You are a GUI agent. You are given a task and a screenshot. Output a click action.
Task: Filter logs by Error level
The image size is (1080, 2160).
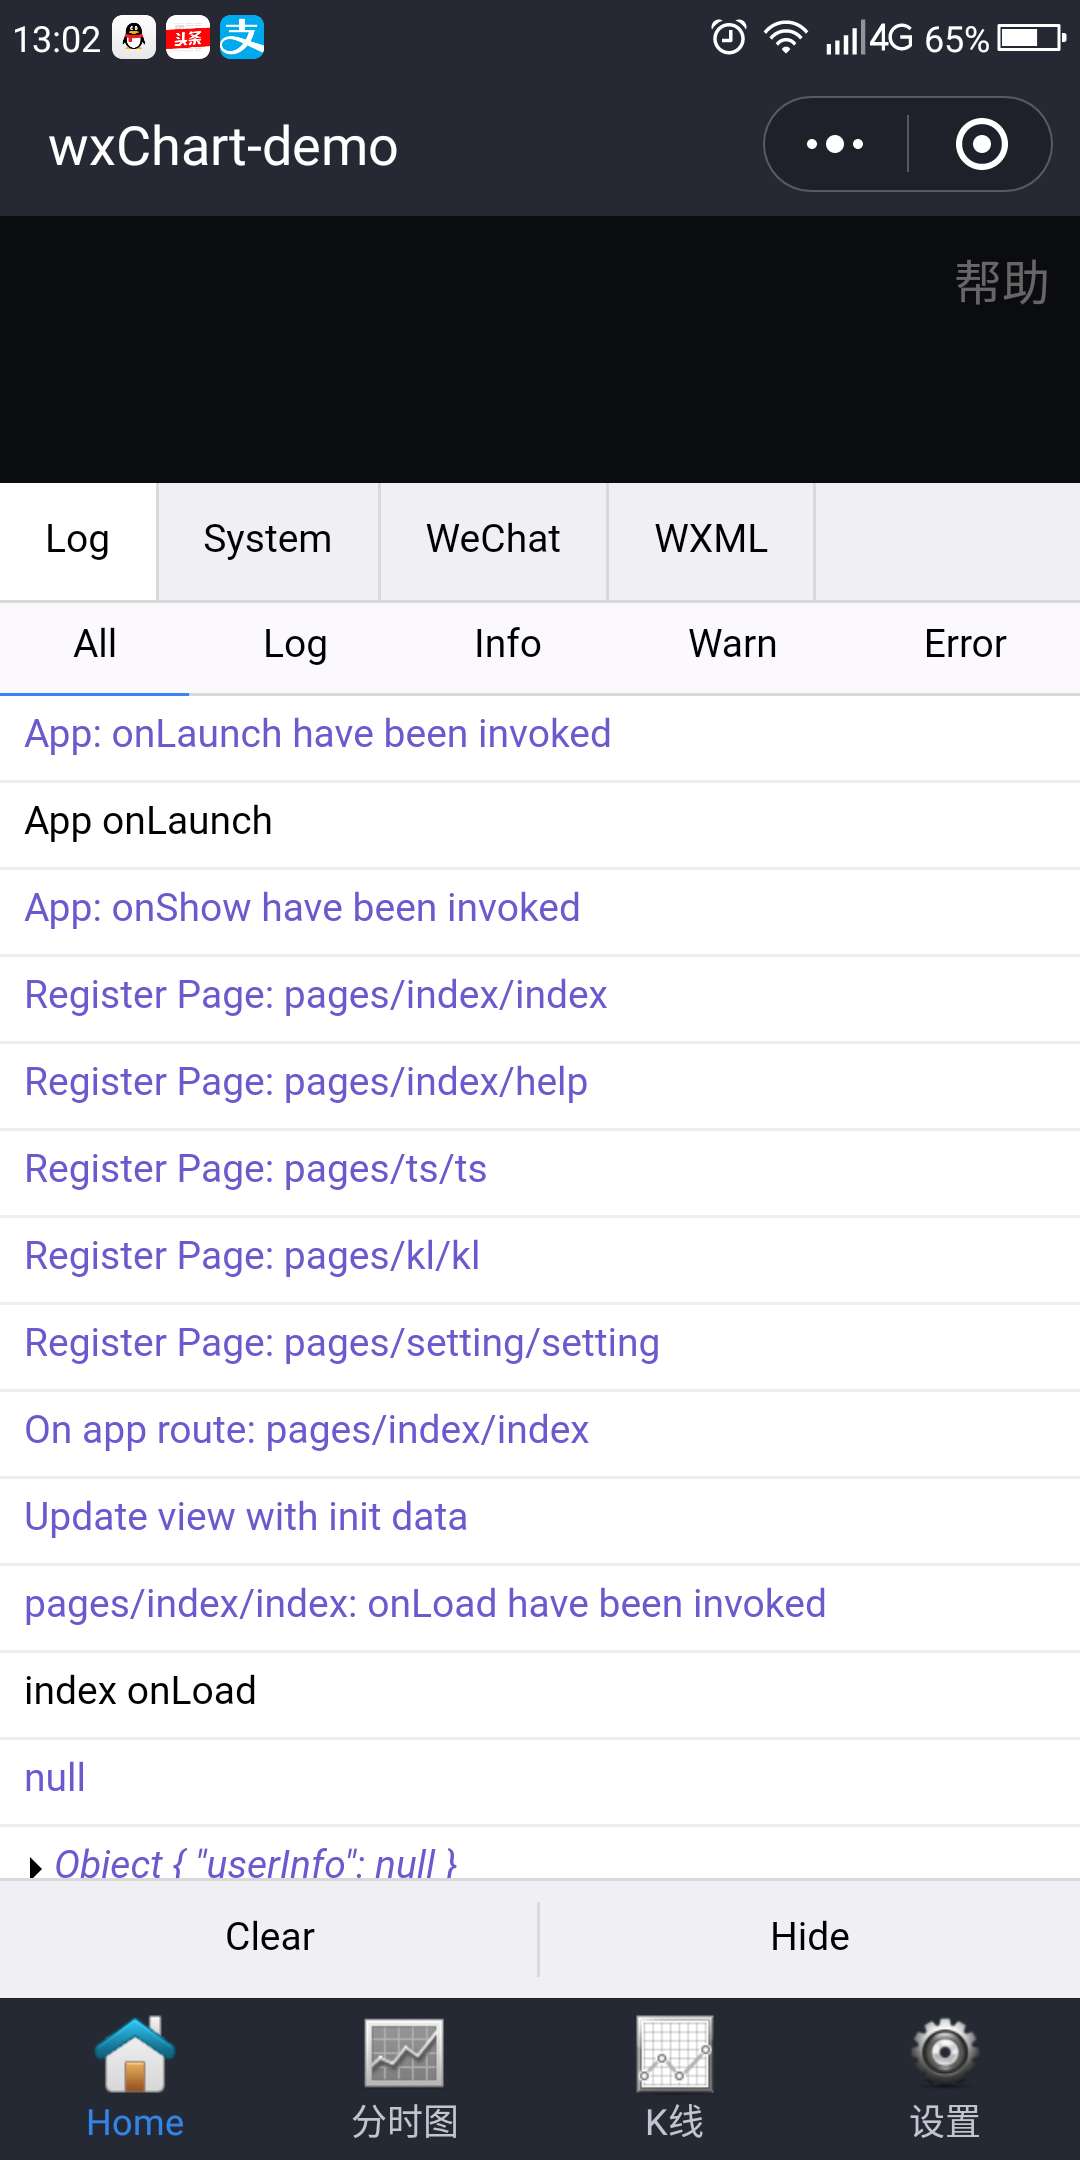pos(964,645)
